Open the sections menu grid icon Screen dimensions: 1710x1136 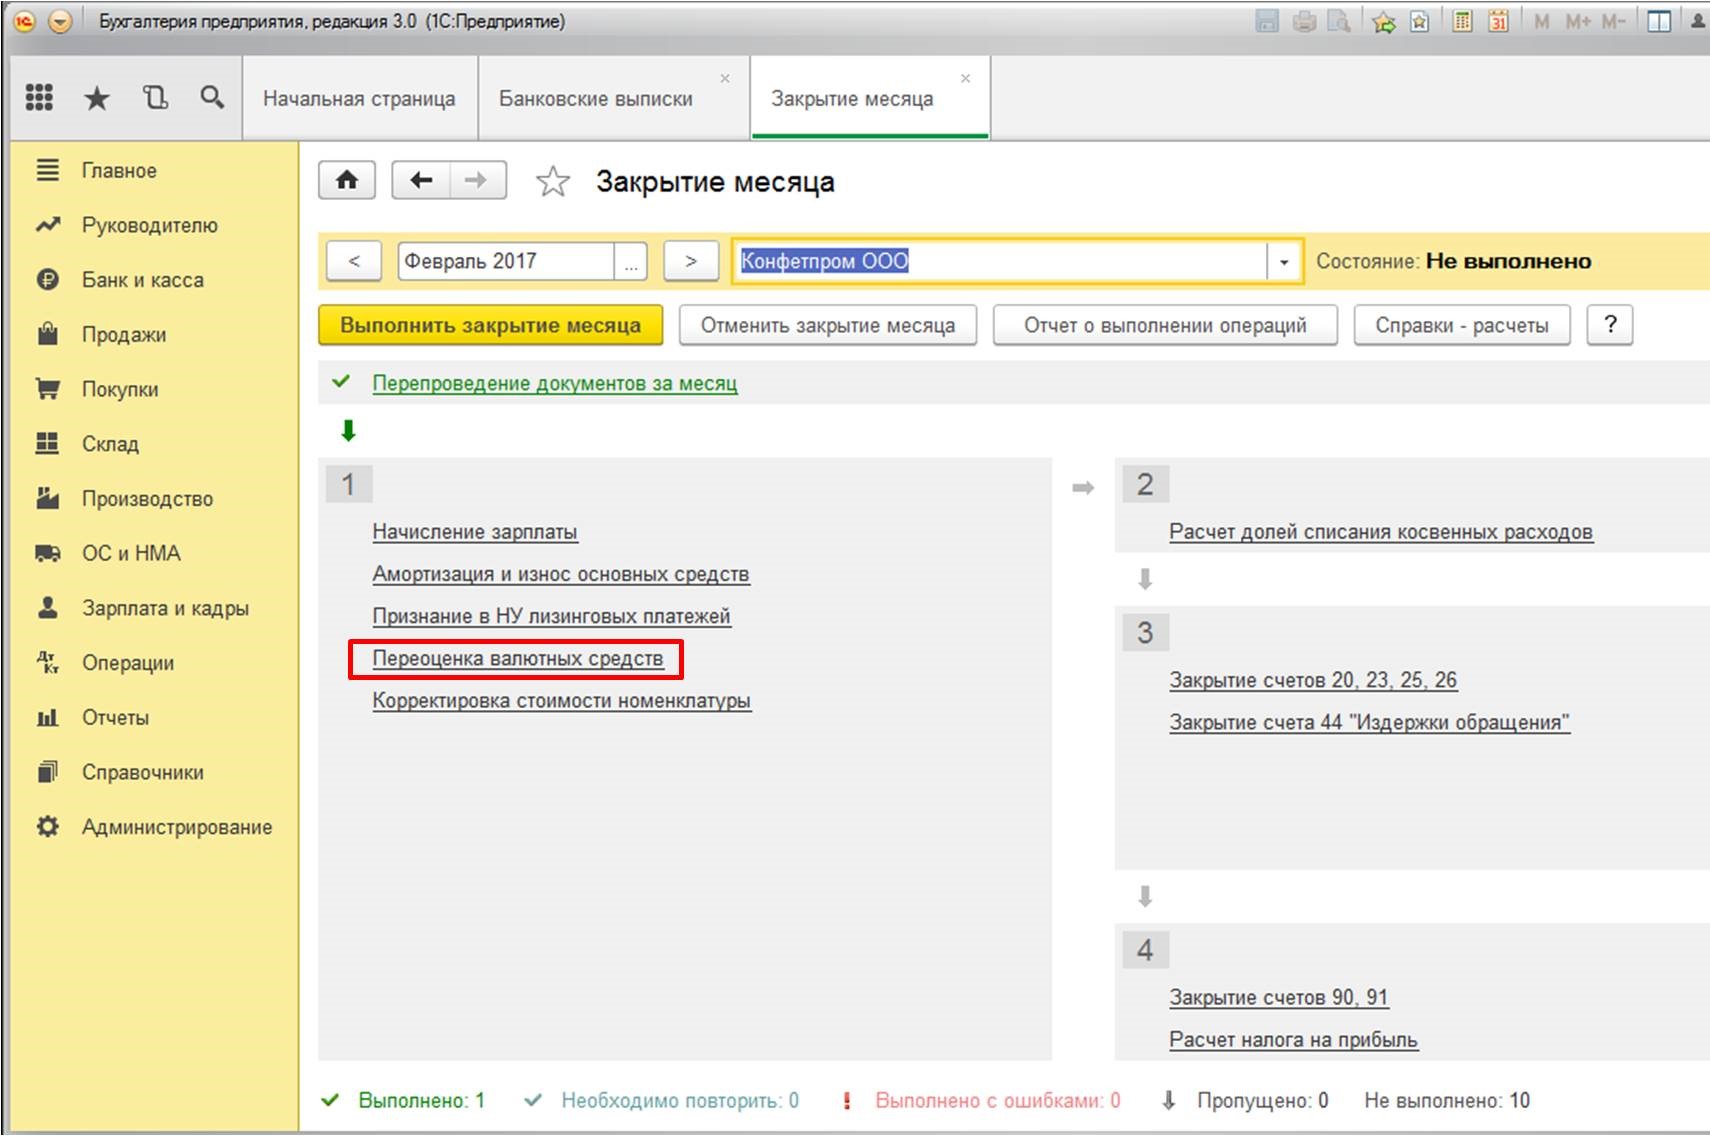39,97
